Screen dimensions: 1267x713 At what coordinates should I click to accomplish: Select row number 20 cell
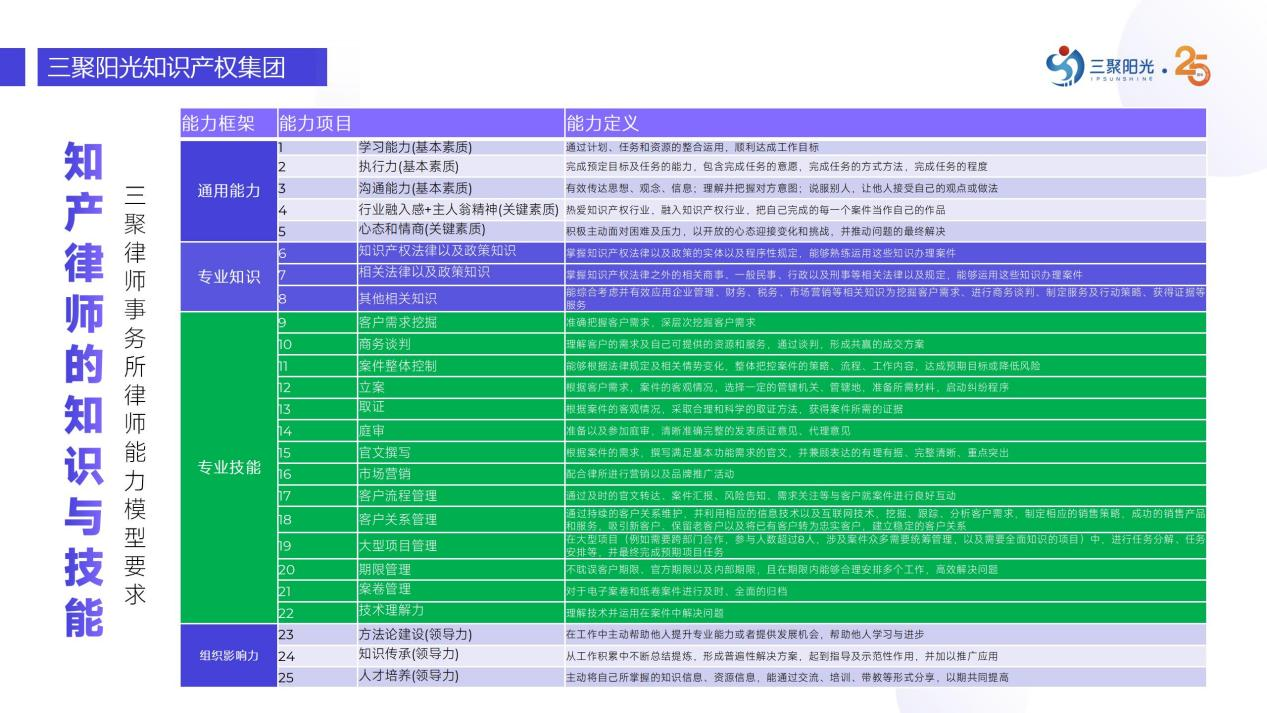coord(317,568)
